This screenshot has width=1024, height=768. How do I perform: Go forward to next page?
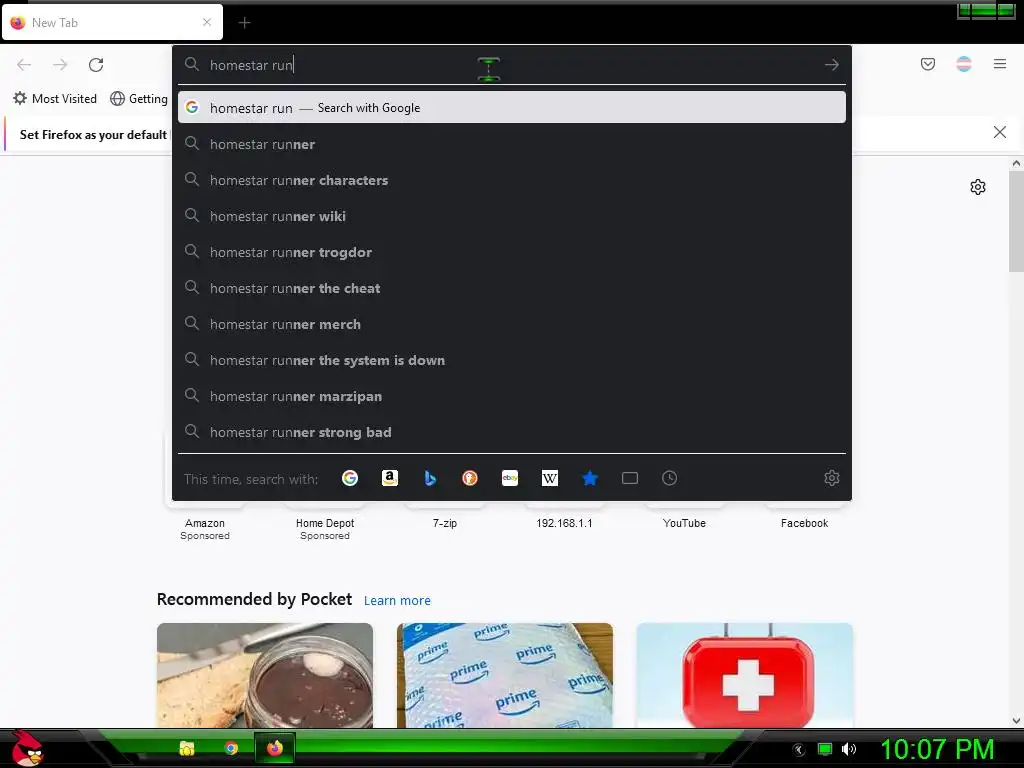tap(60, 65)
